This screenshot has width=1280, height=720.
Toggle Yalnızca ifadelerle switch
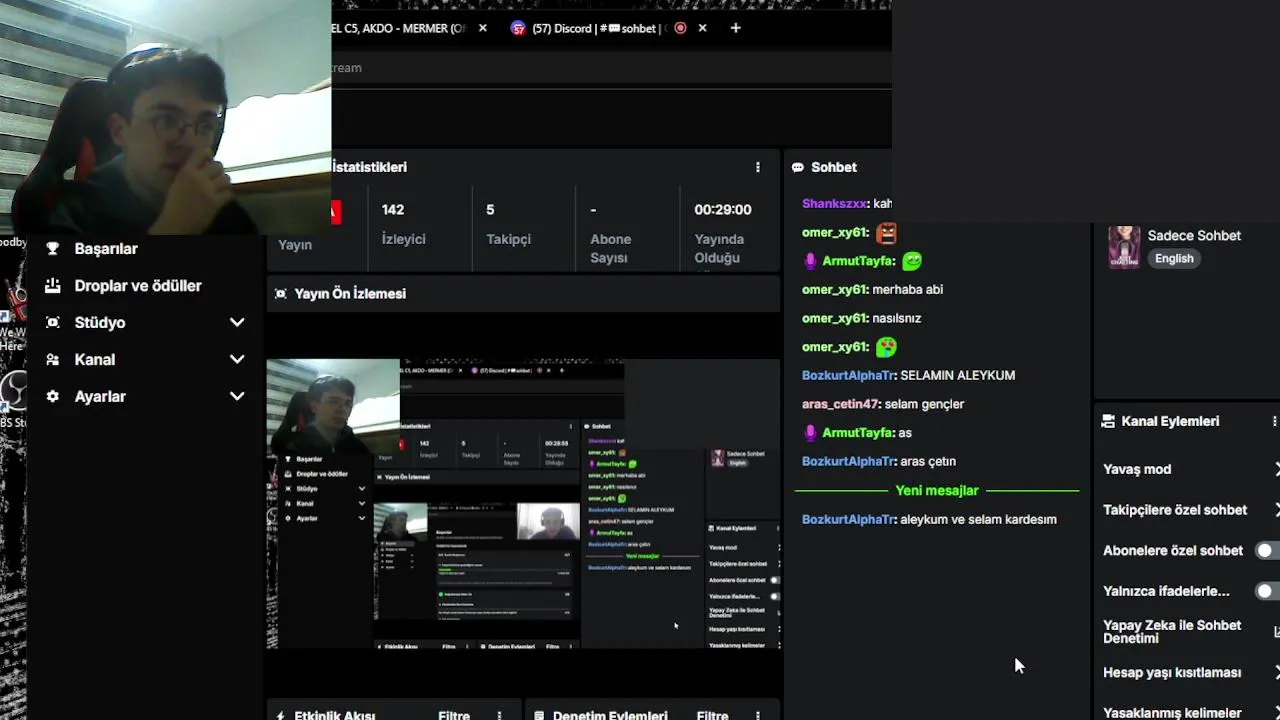[x=1268, y=591]
